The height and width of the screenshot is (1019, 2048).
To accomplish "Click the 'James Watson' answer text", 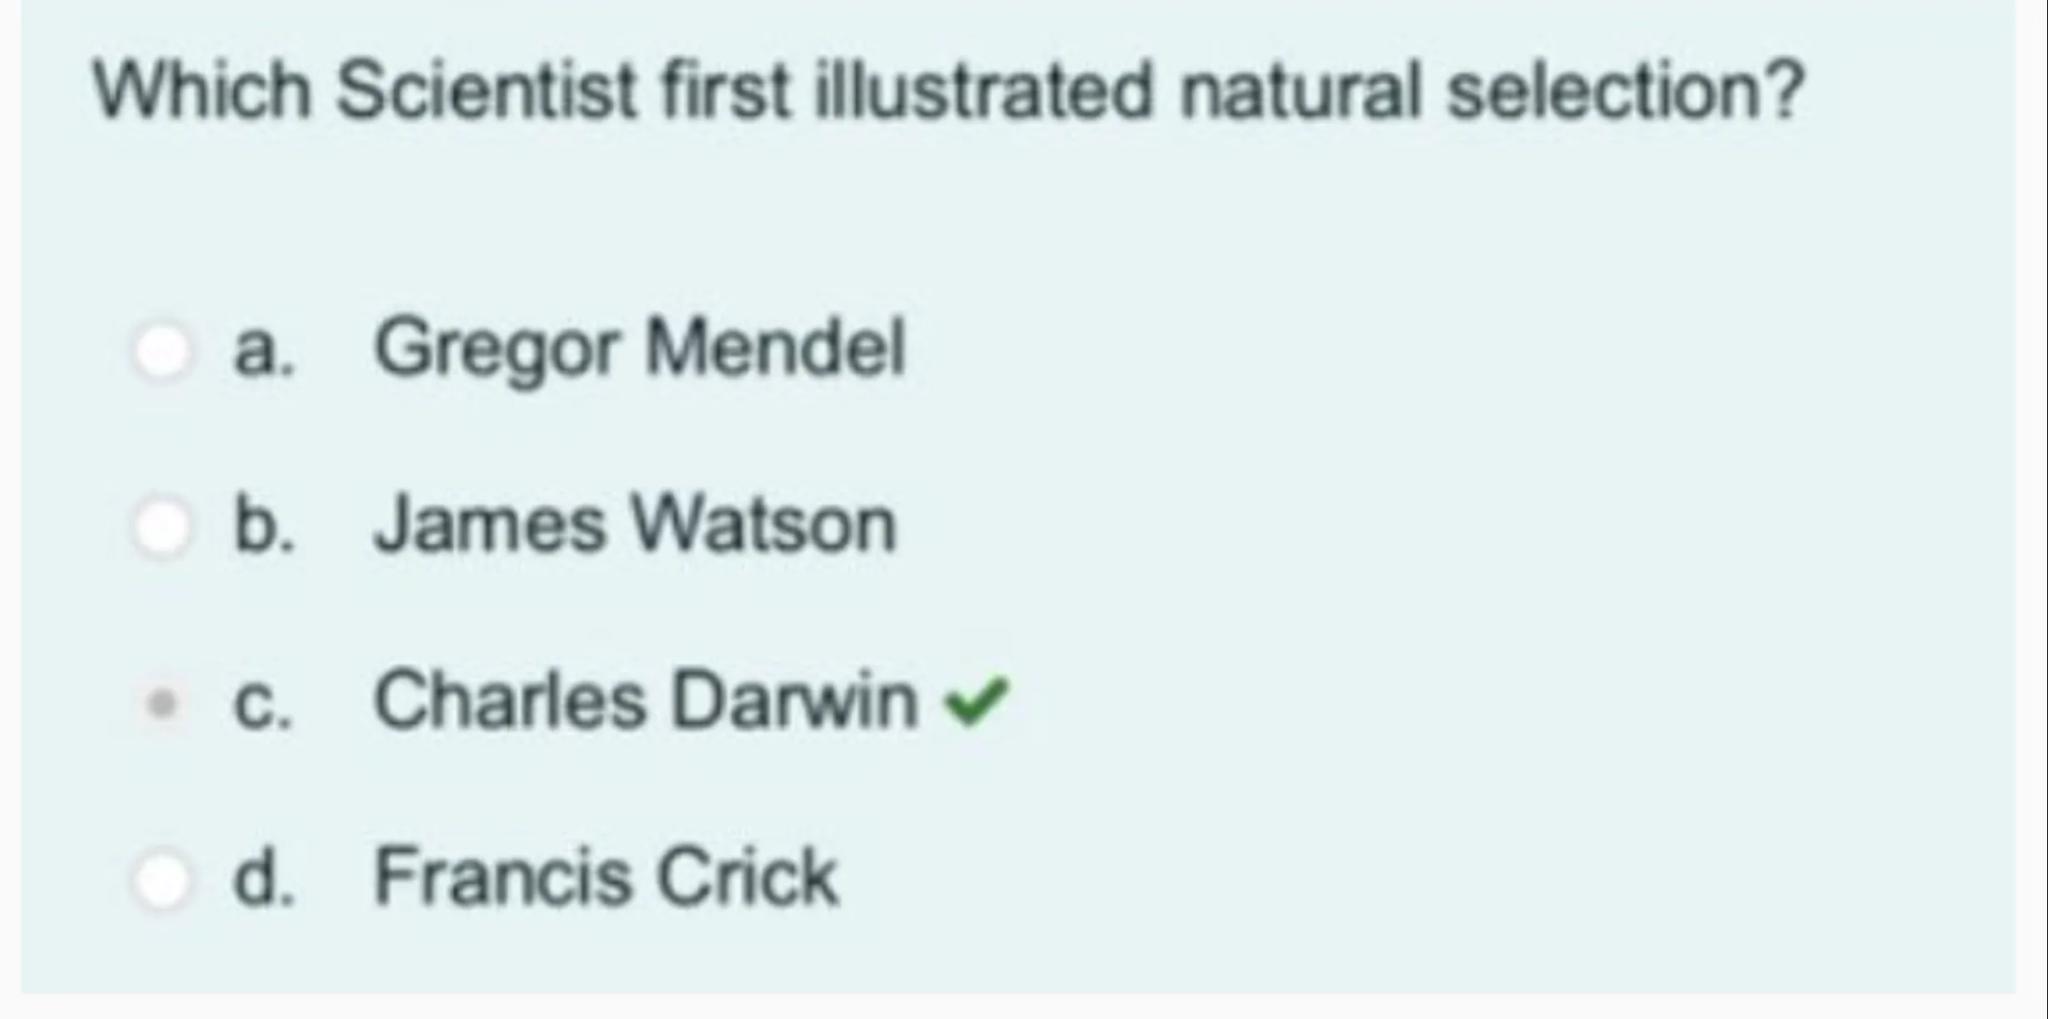I will [634, 525].
